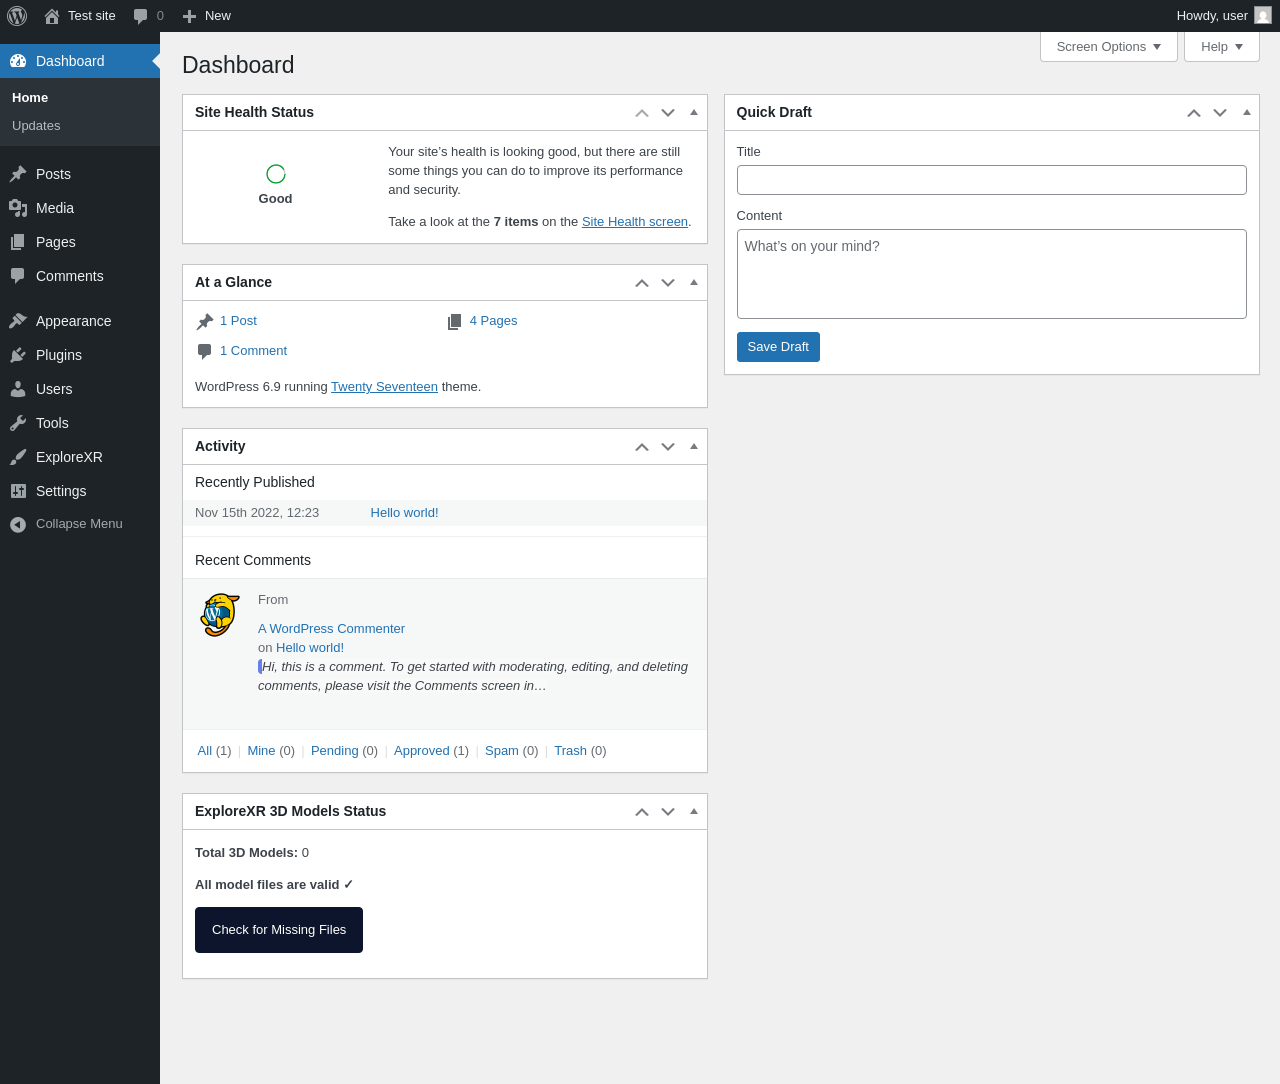Image resolution: width=1280 pixels, height=1084 pixels.
Task: Open the Hello world! published post link
Action: (404, 513)
